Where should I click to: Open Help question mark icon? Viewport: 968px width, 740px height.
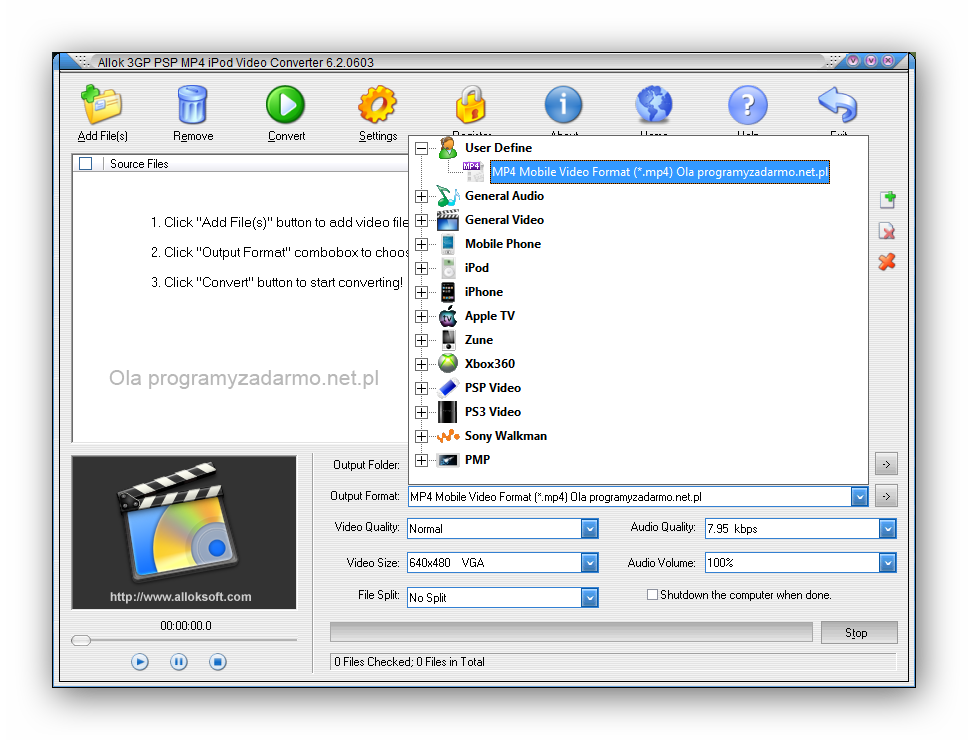pos(748,105)
